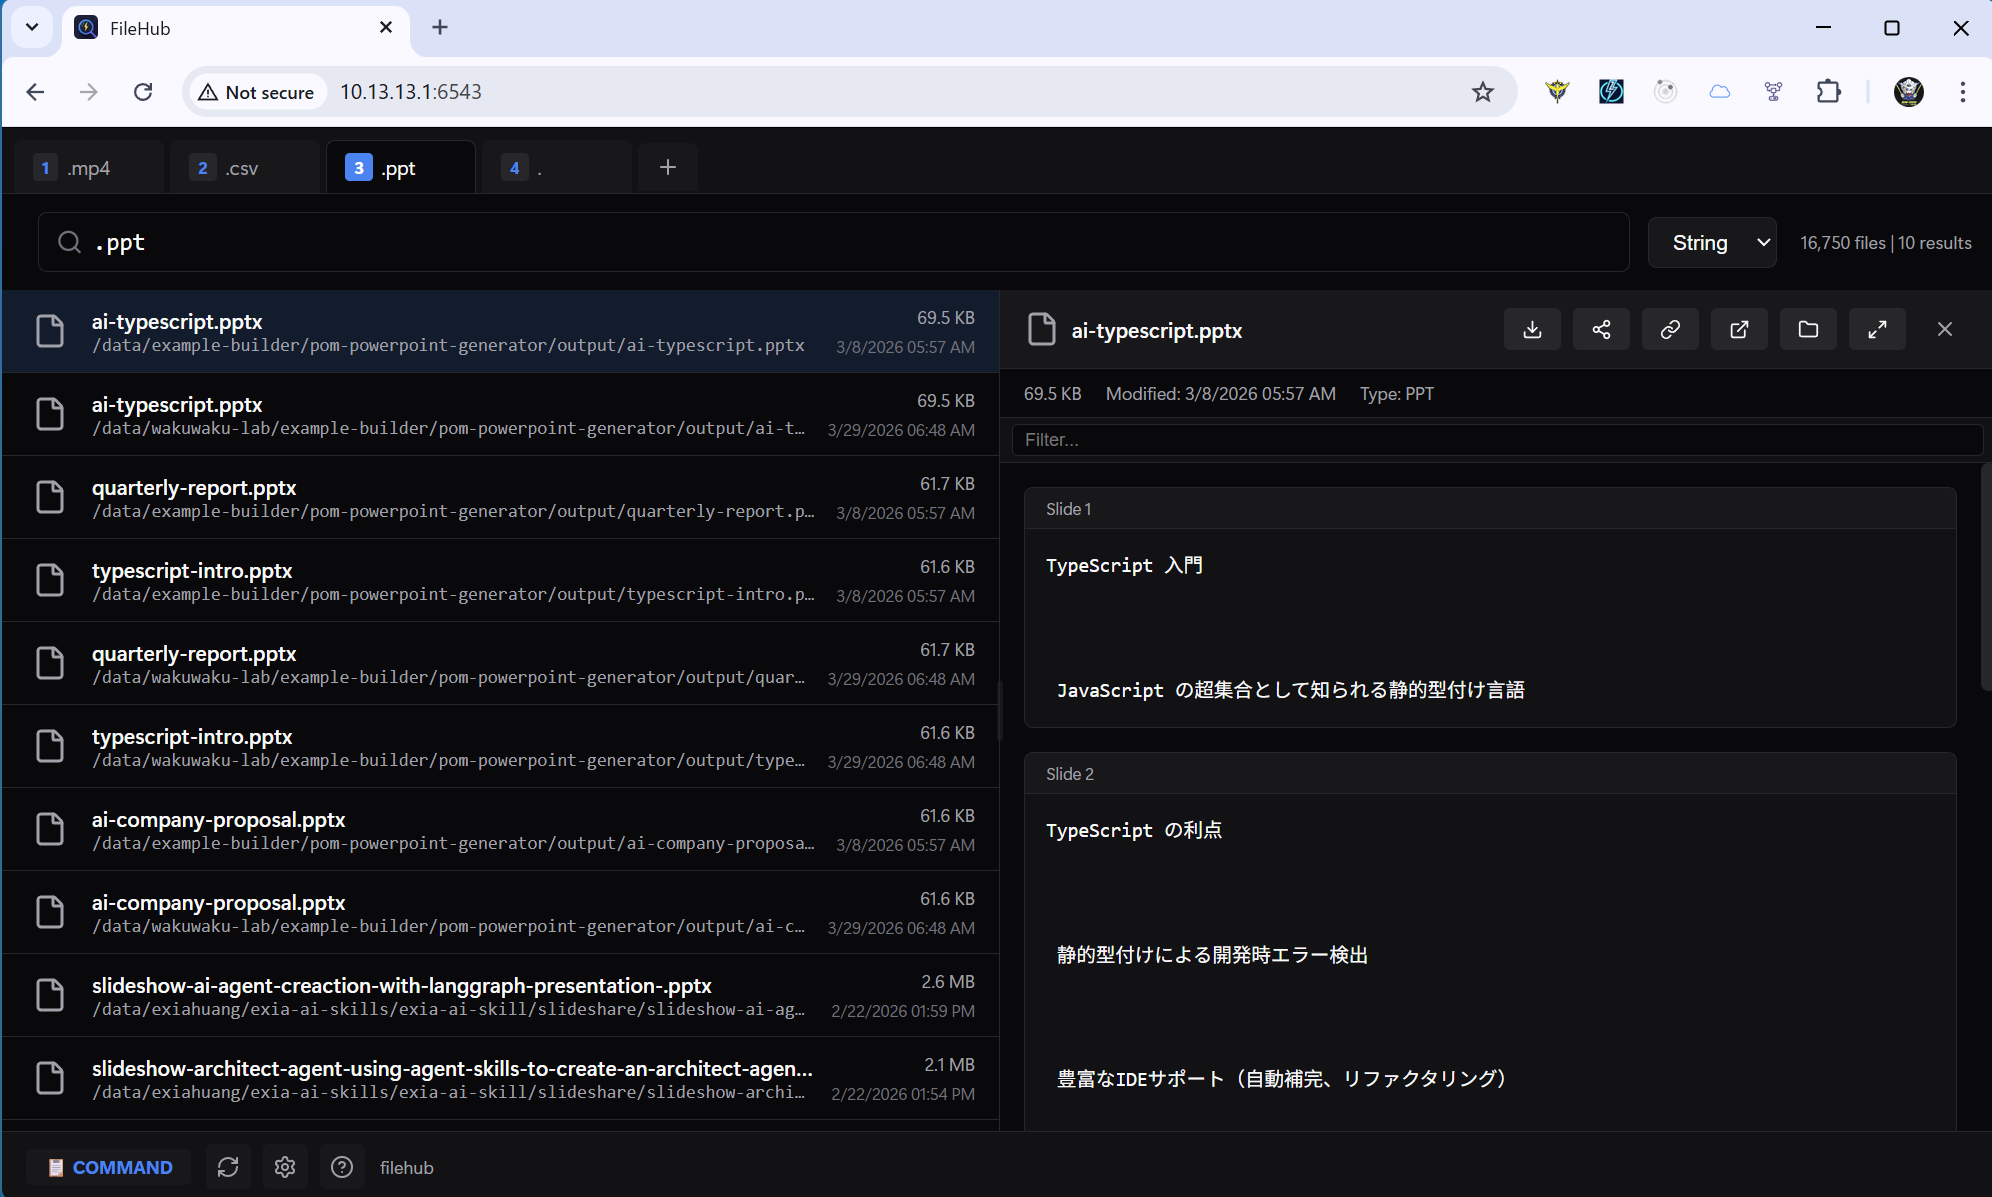Open FileHub settings via the gear icon
This screenshot has width=1992, height=1197.
click(x=285, y=1167)
